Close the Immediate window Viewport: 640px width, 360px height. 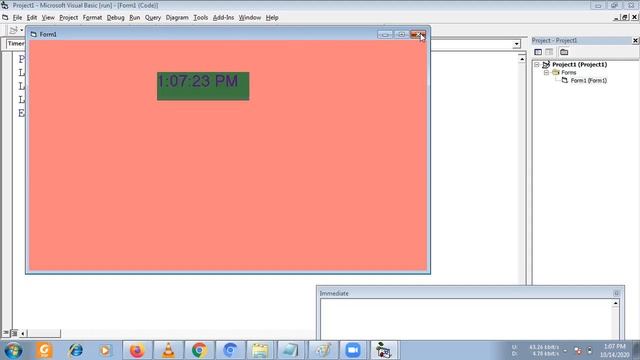coord(616,293)
